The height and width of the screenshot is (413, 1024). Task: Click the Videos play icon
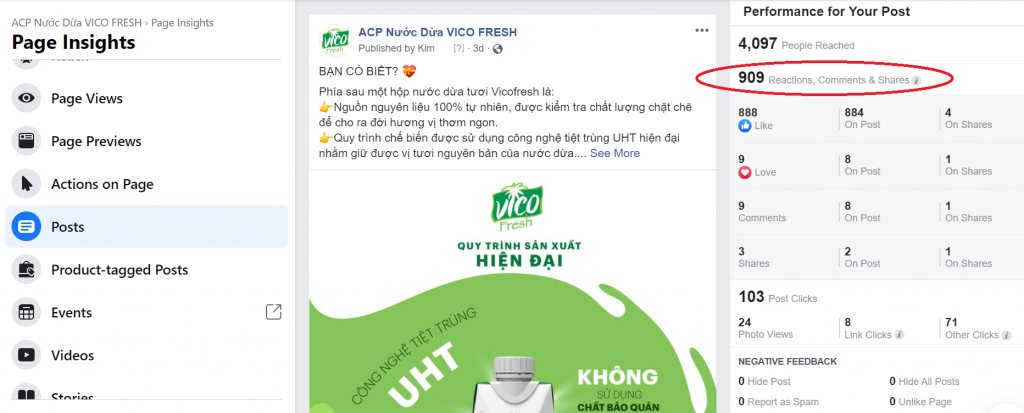pos(26,355)
